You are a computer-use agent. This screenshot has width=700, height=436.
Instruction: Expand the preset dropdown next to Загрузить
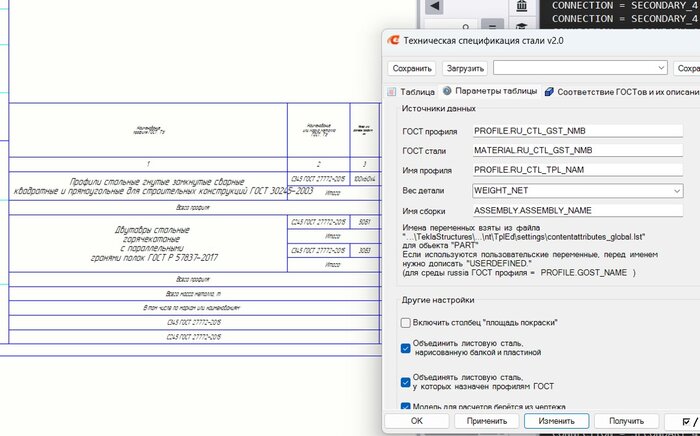coord(659,68)
